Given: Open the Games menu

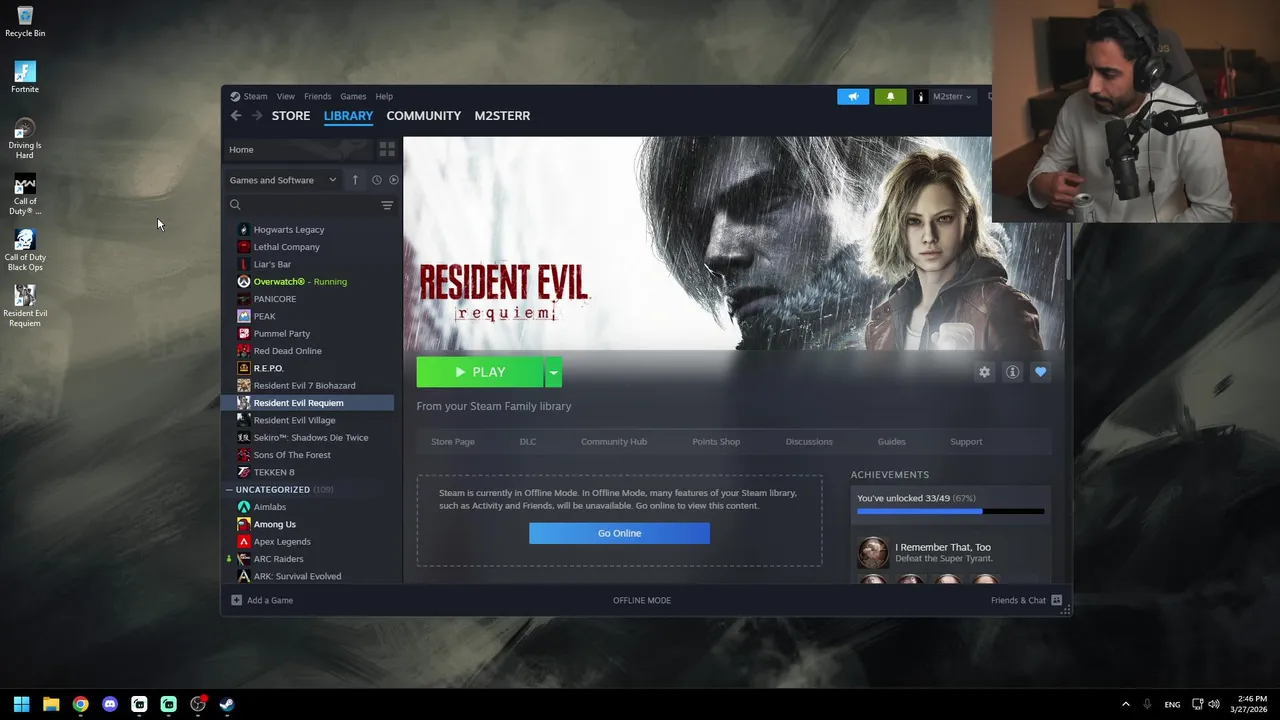Looking at the screenshot, I should point(353,97).
